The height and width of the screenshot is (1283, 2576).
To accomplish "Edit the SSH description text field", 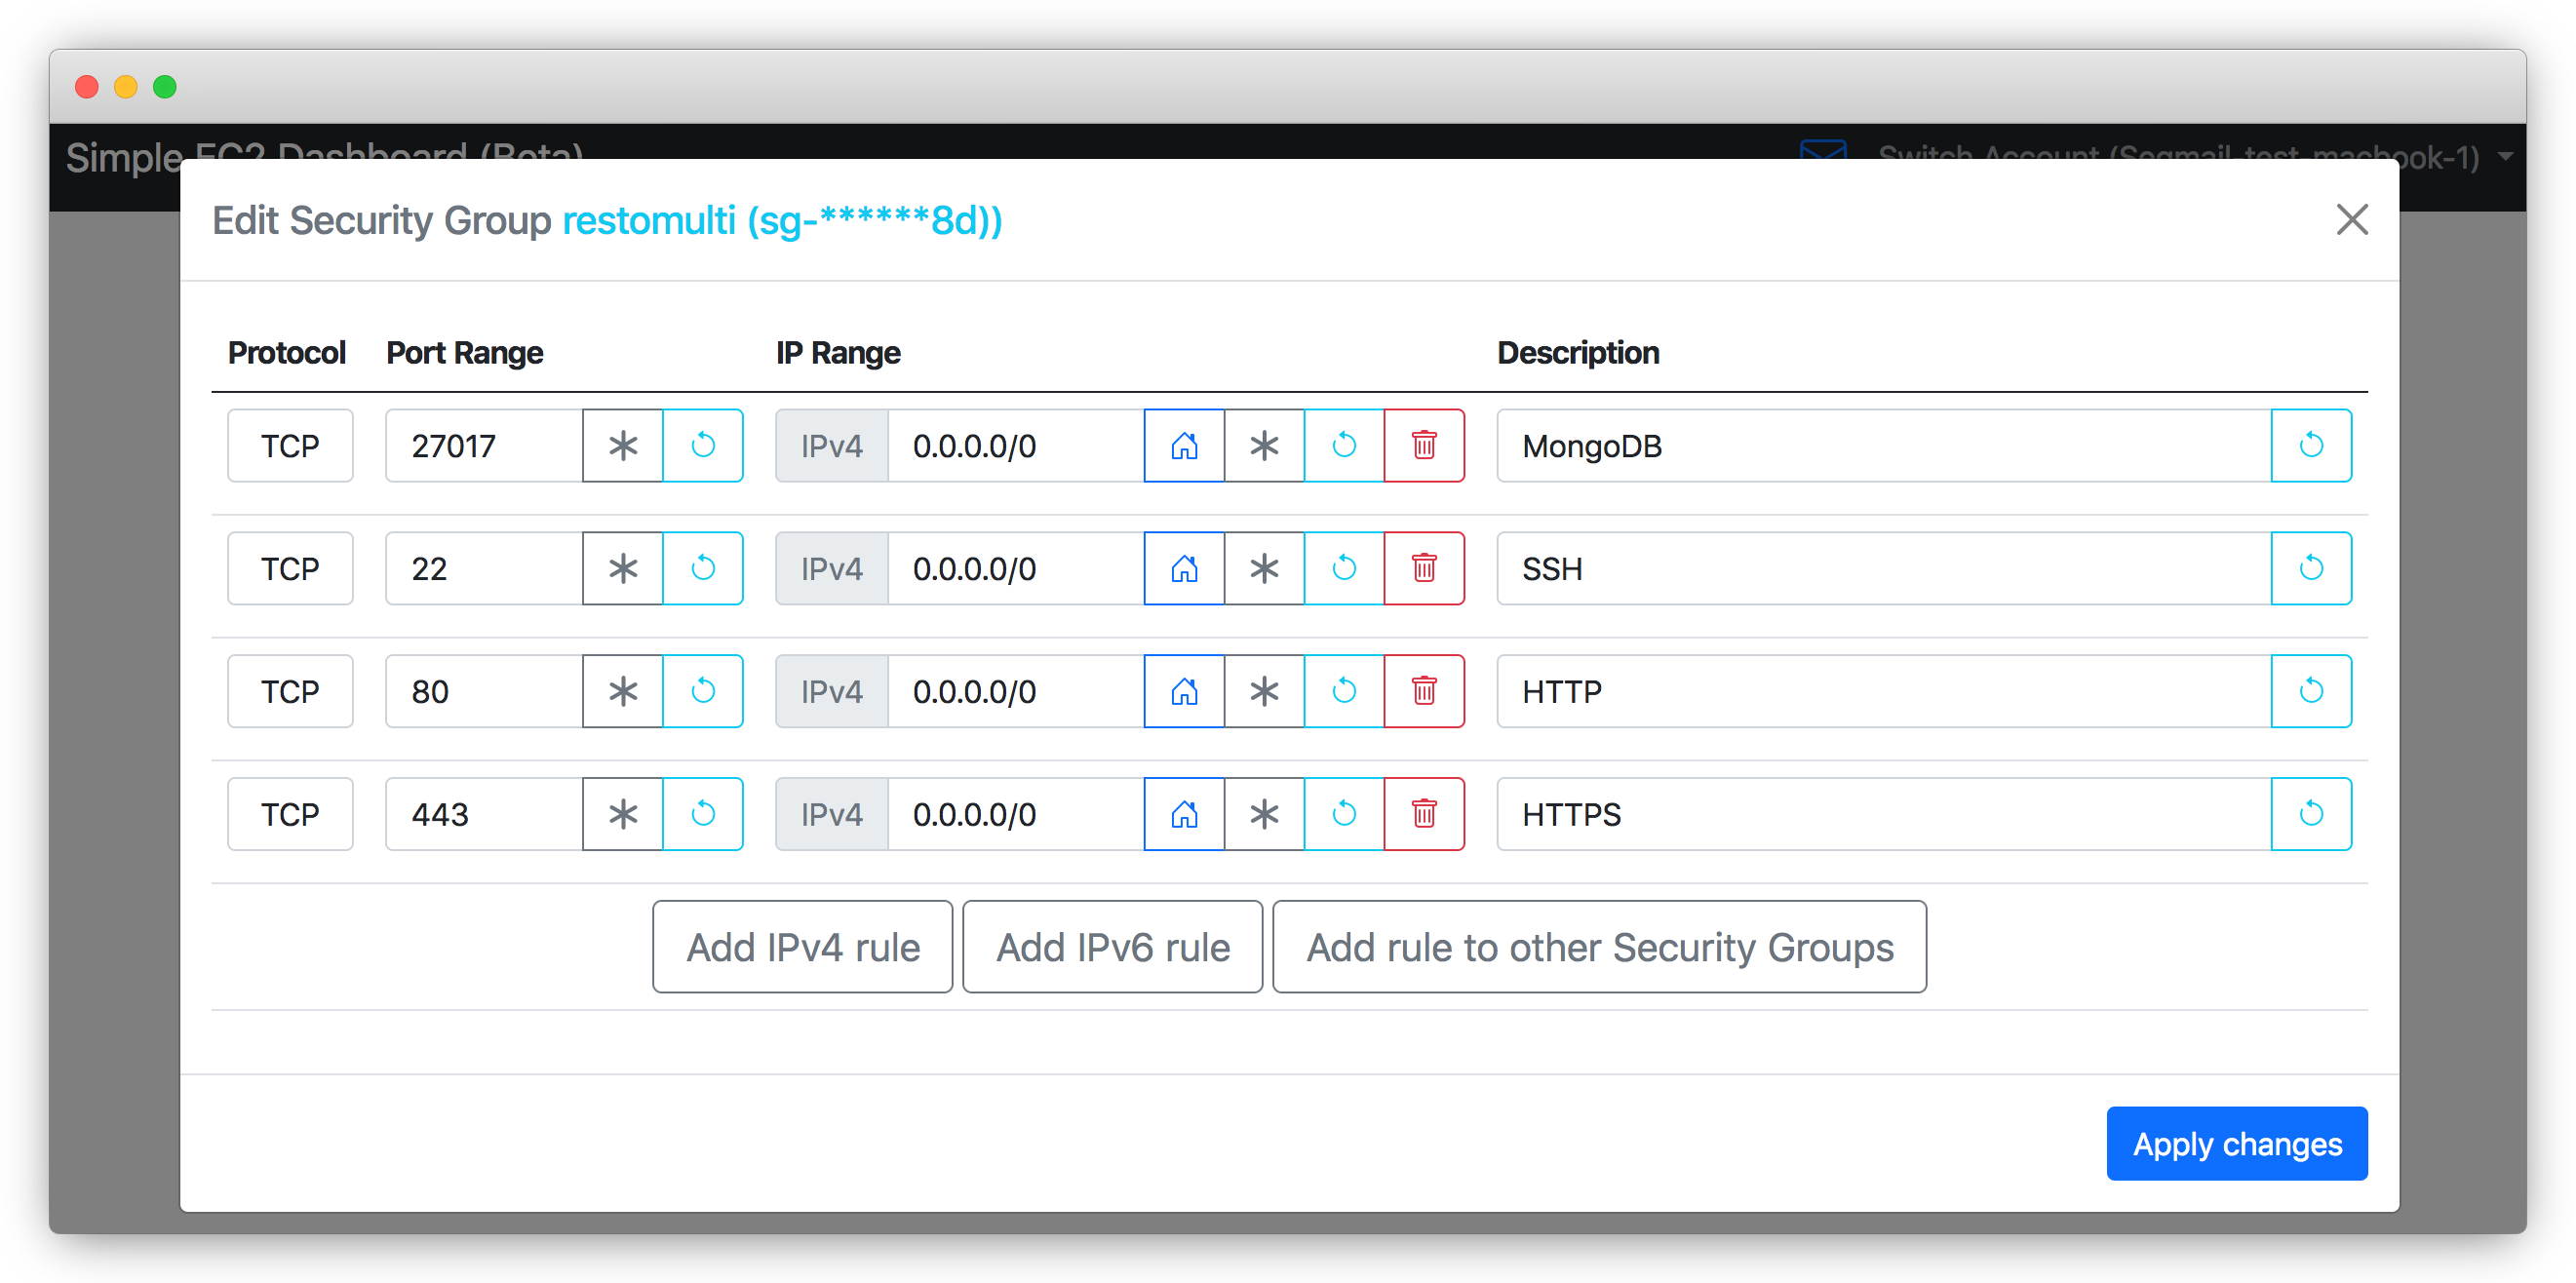I will pos(1884,568).
